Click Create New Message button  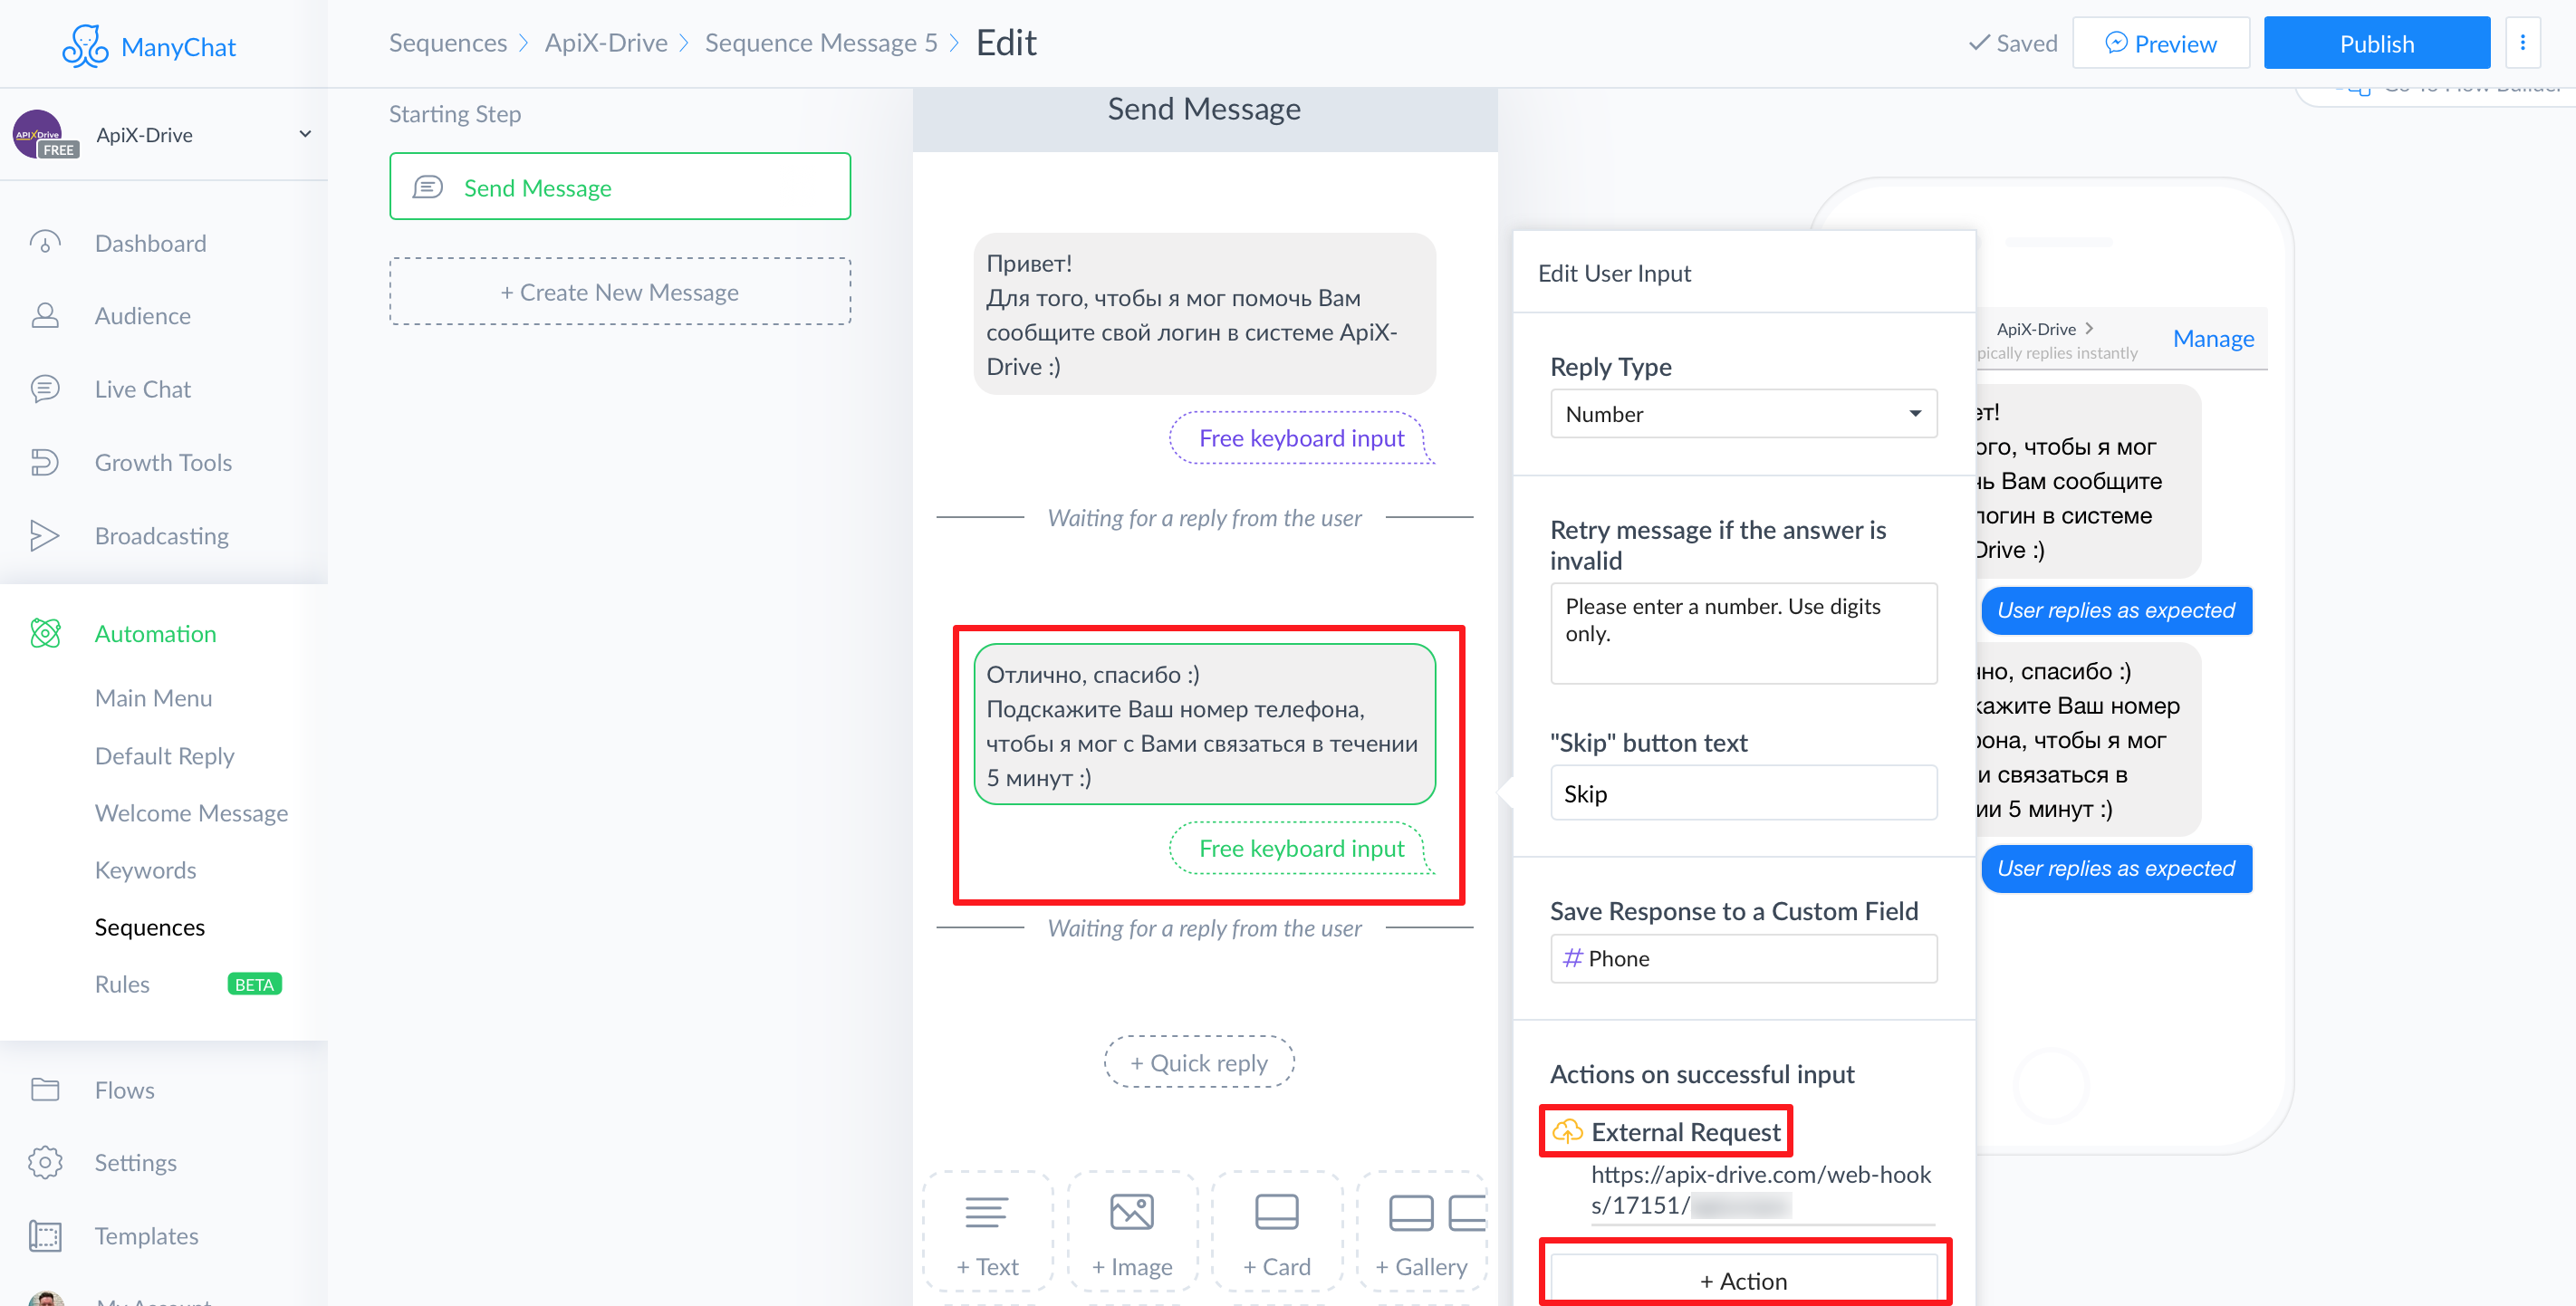coord(619,292)
